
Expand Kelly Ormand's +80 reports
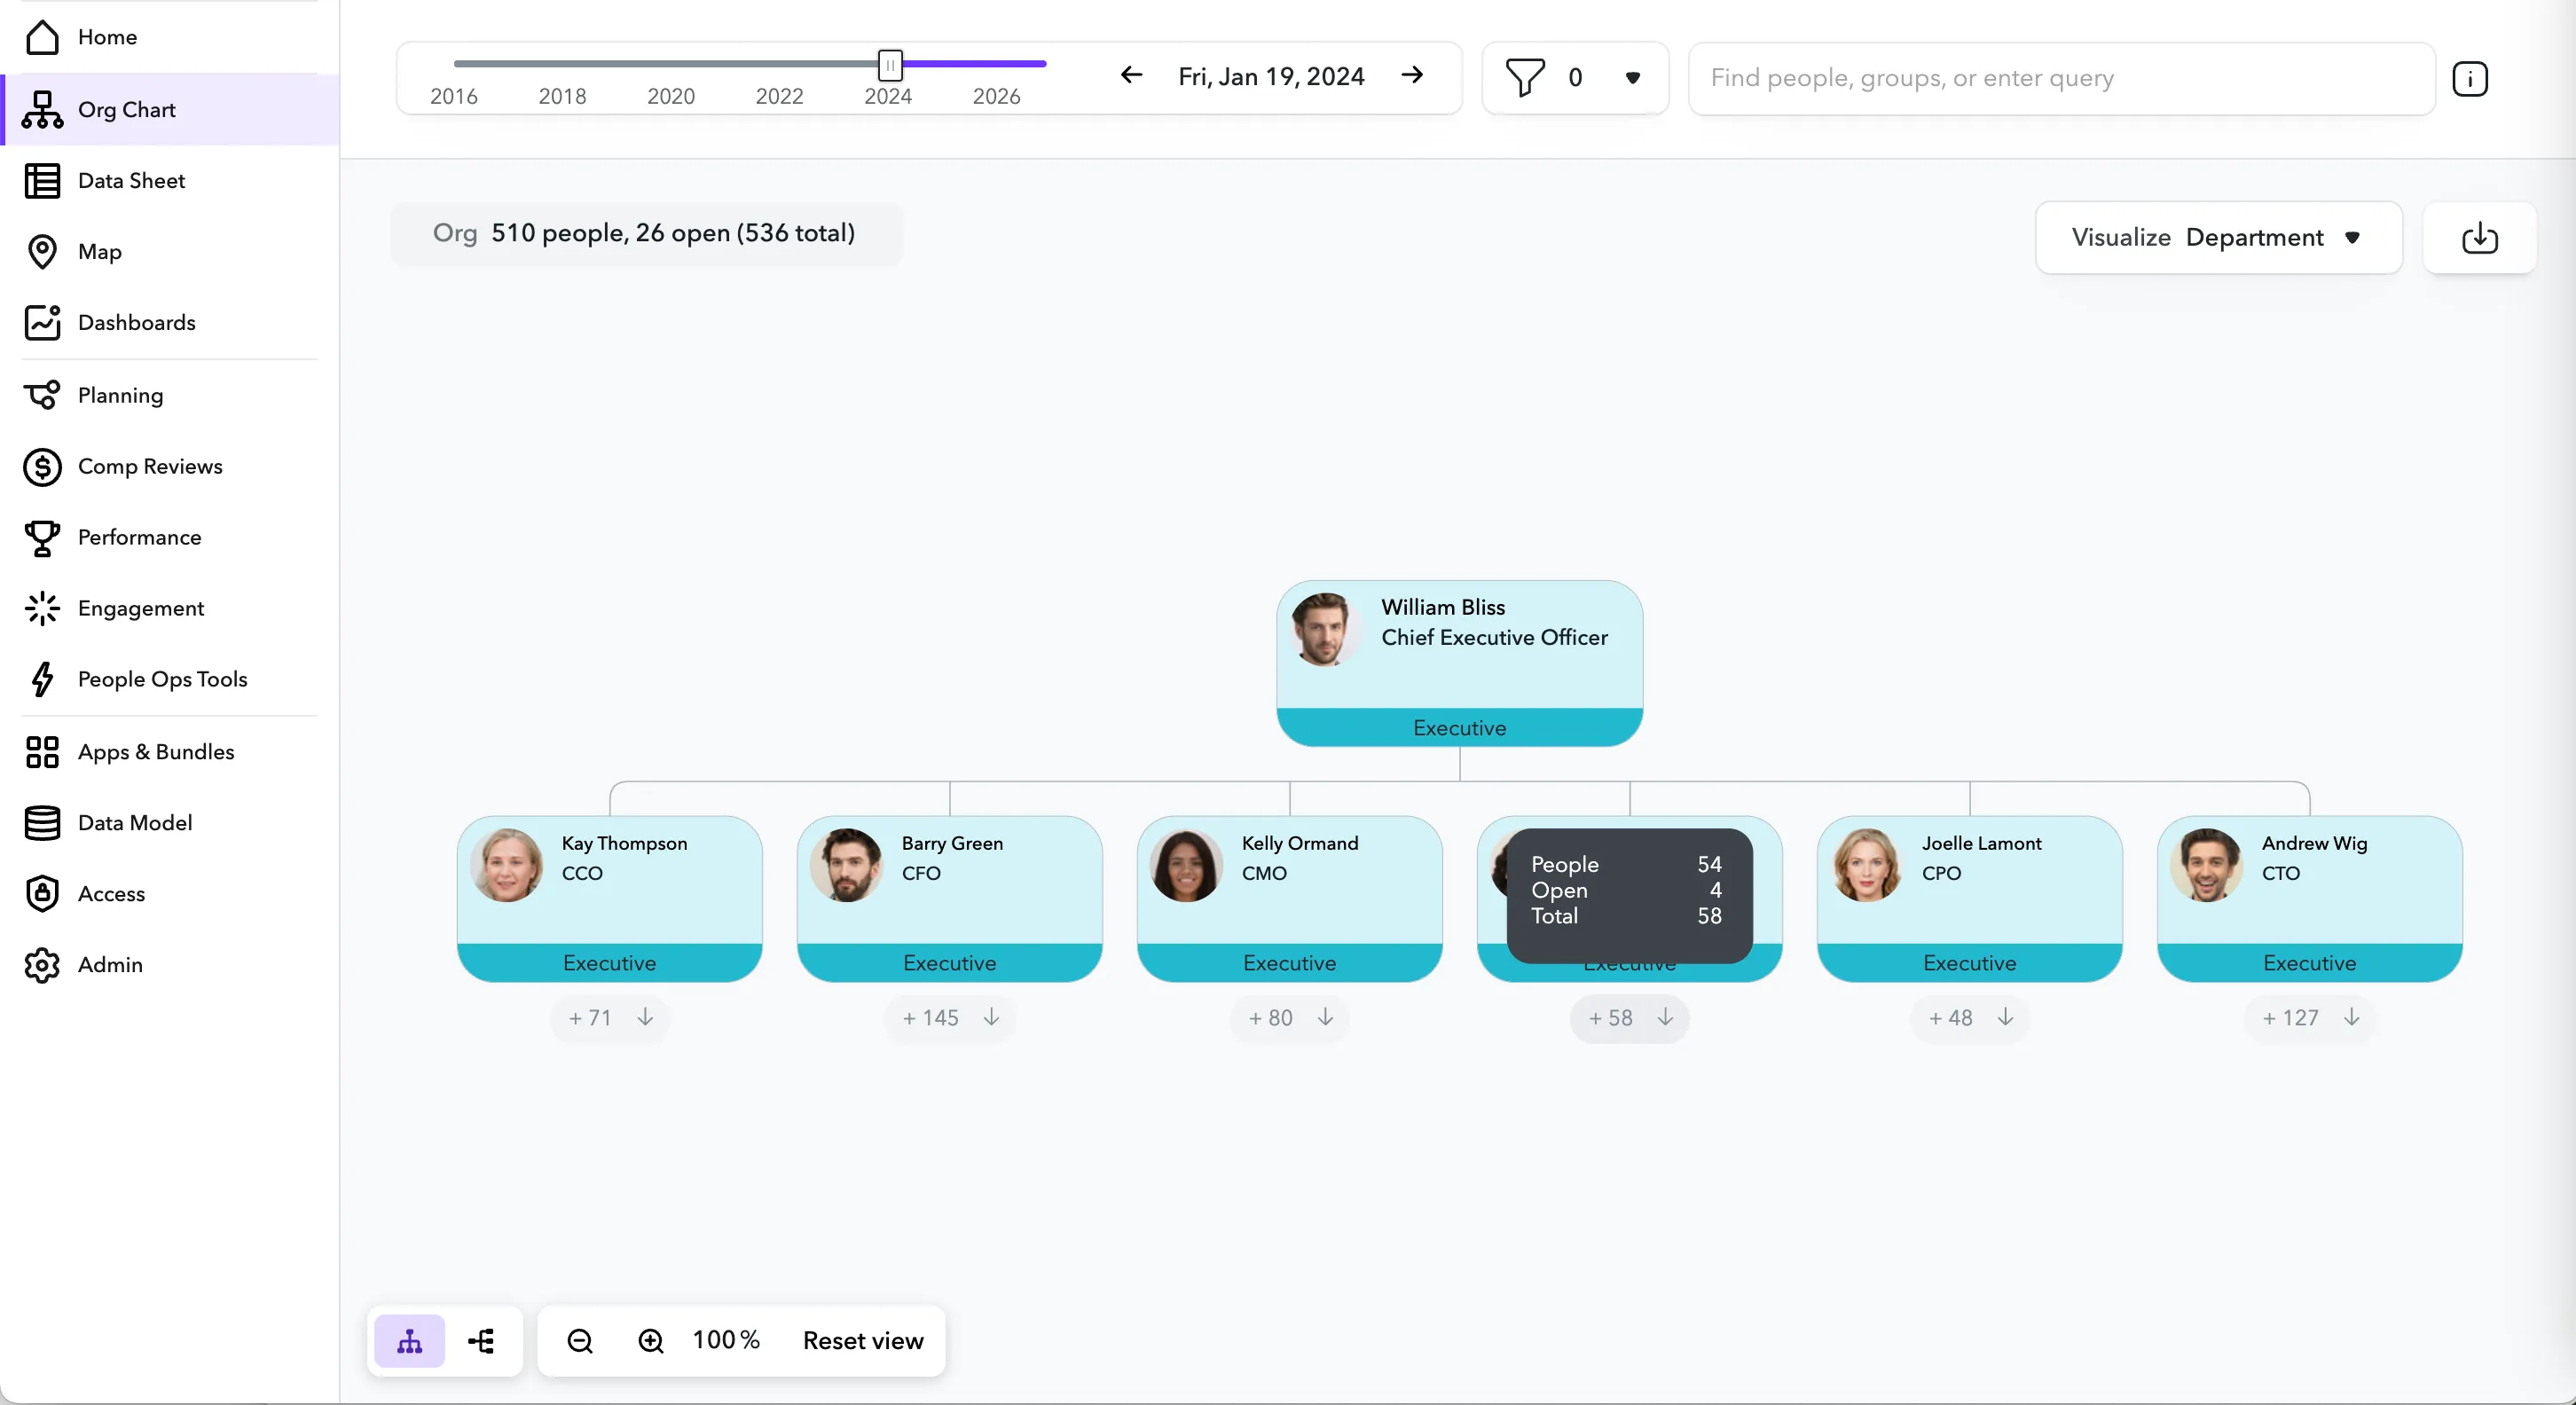point(1290,1018)
